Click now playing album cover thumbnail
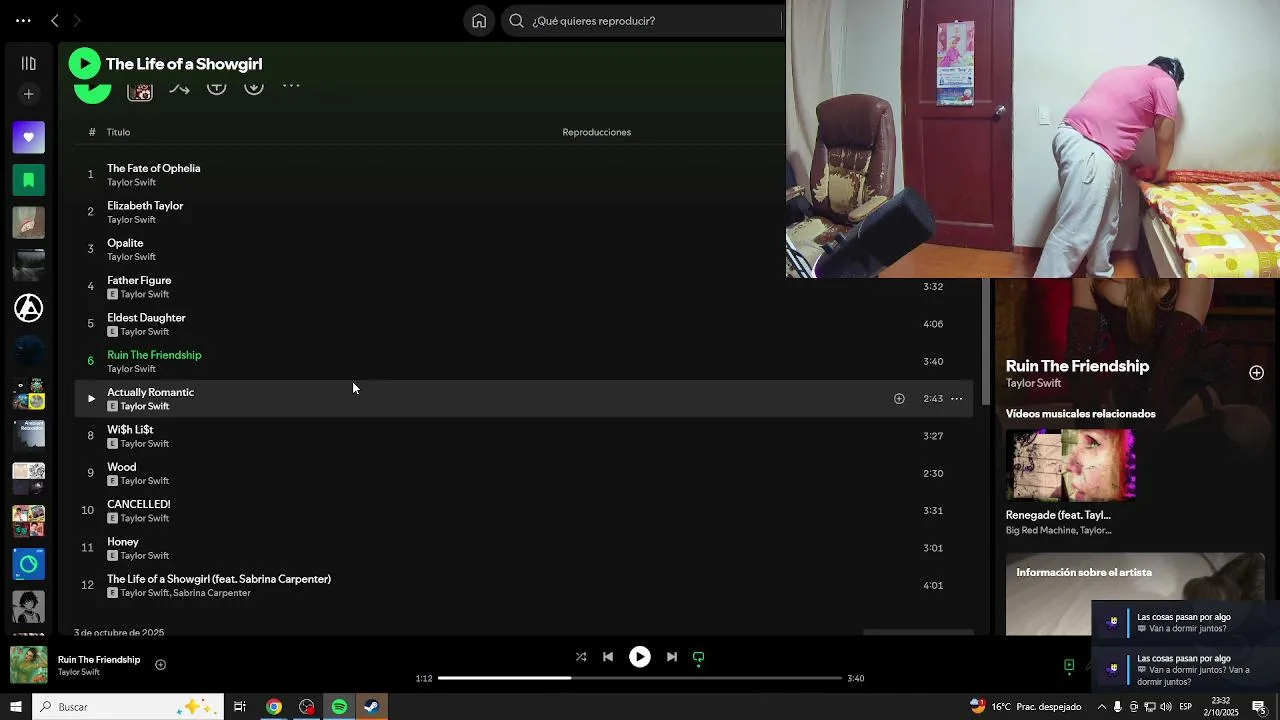 pos(28,665)
